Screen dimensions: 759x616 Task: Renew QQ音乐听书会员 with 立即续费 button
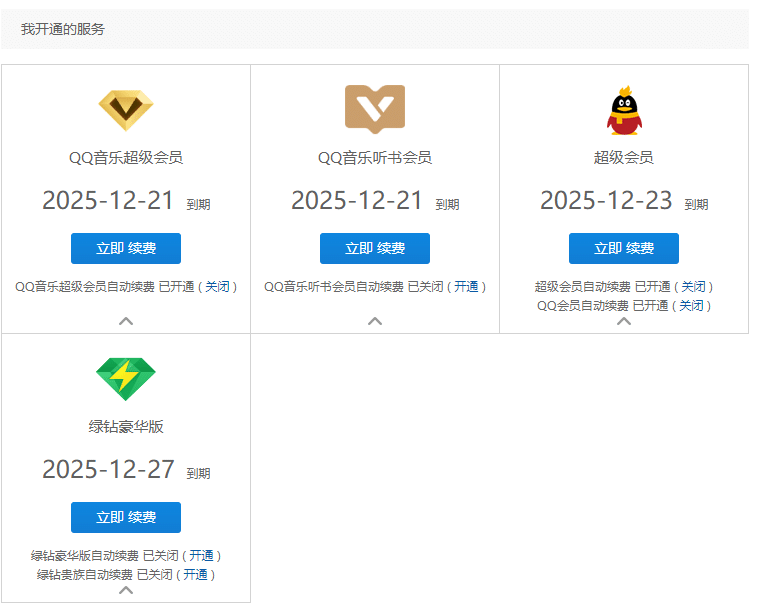point(375,248)
